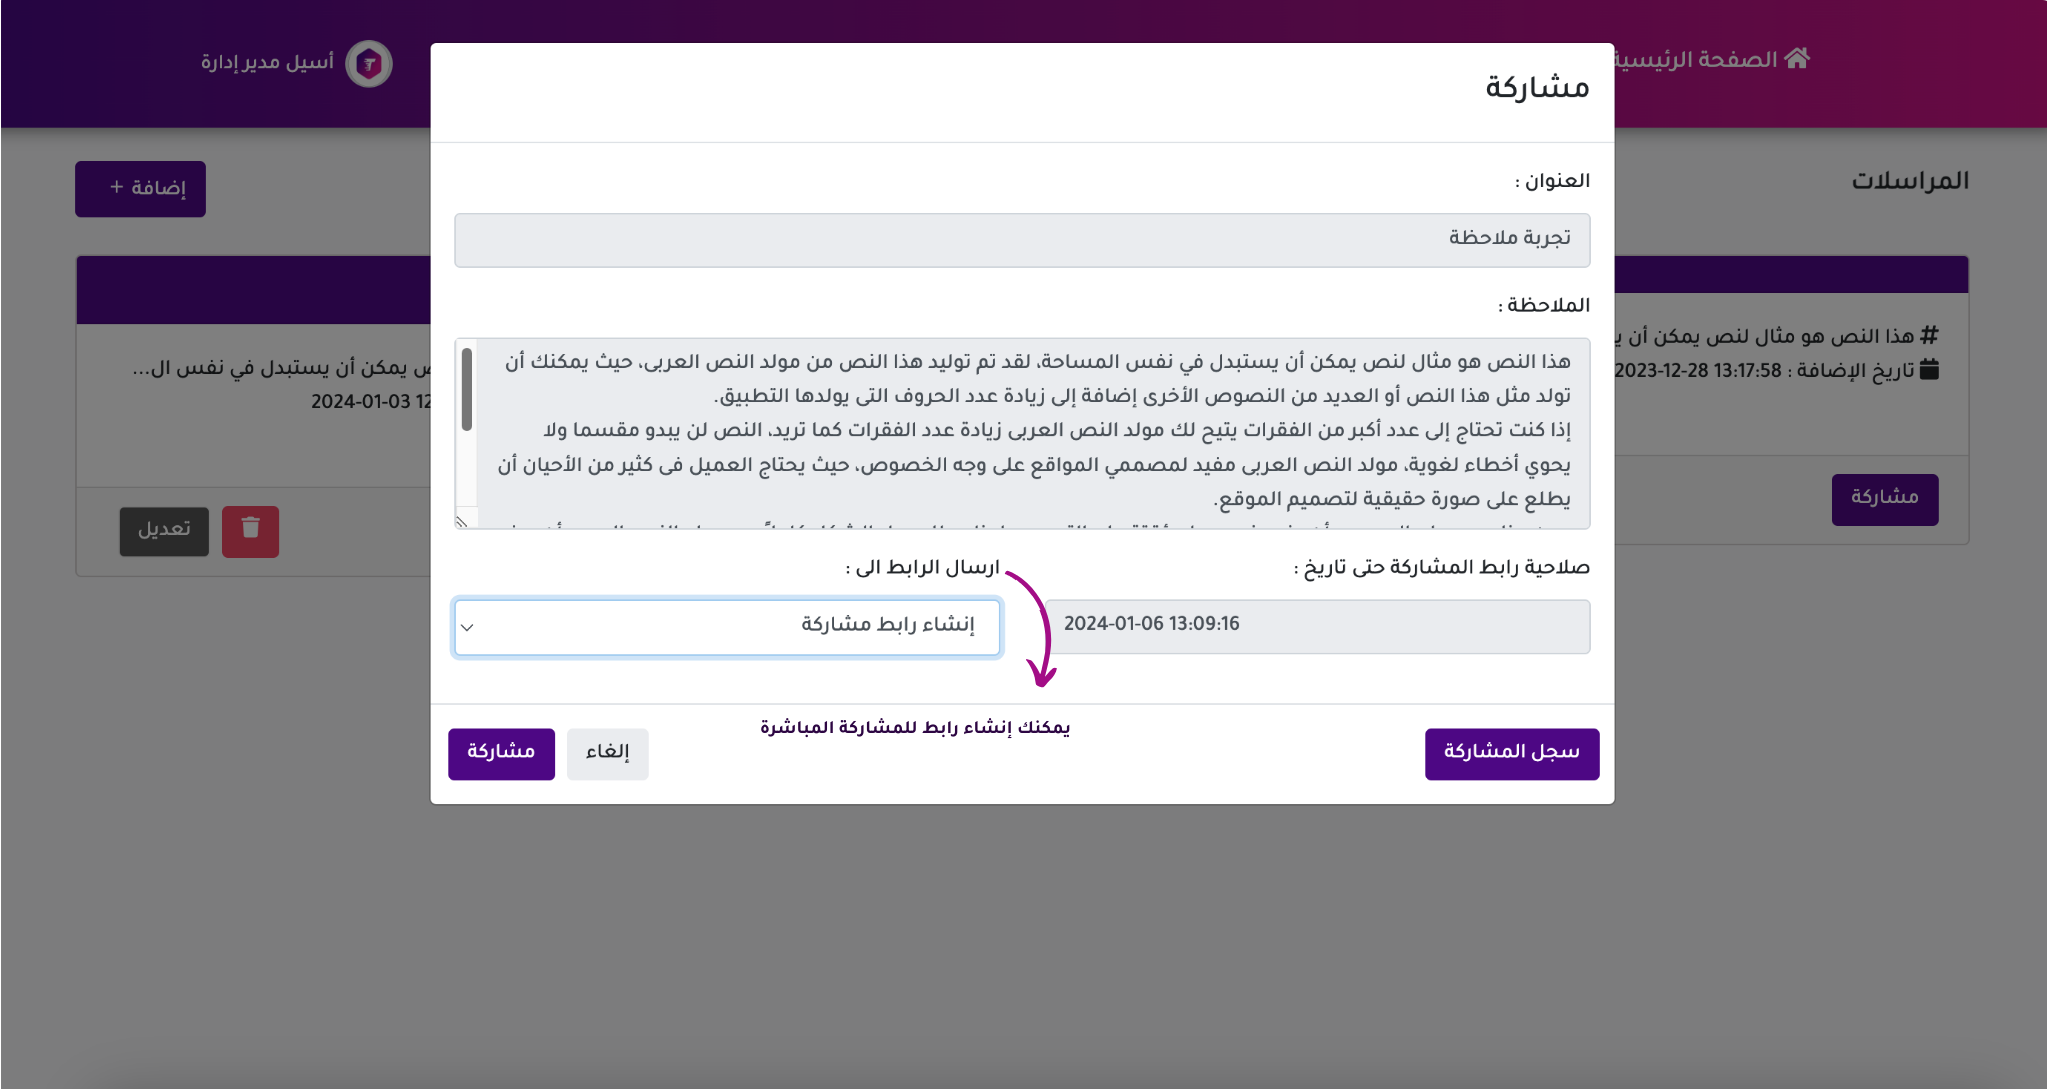The height and width of the screenshot is (1089, 2048).
Task: Click the user avatar logo icon
Action: click(369, 64)
